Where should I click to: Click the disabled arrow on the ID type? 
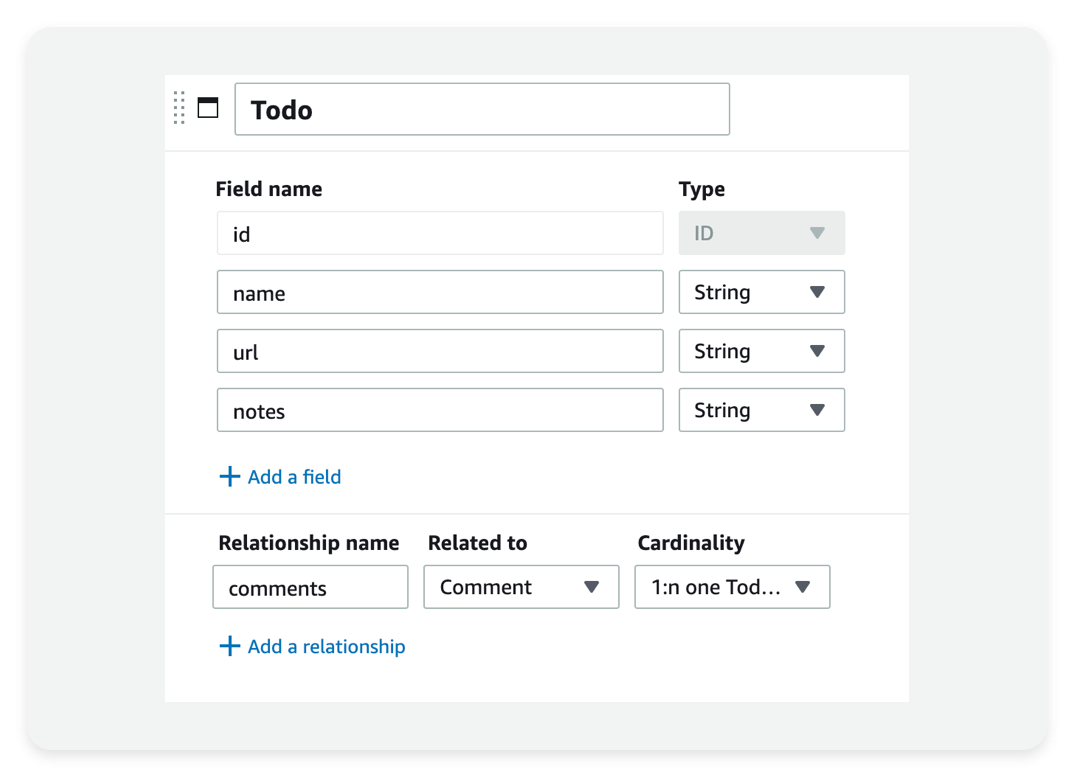(x=818, y=232)
